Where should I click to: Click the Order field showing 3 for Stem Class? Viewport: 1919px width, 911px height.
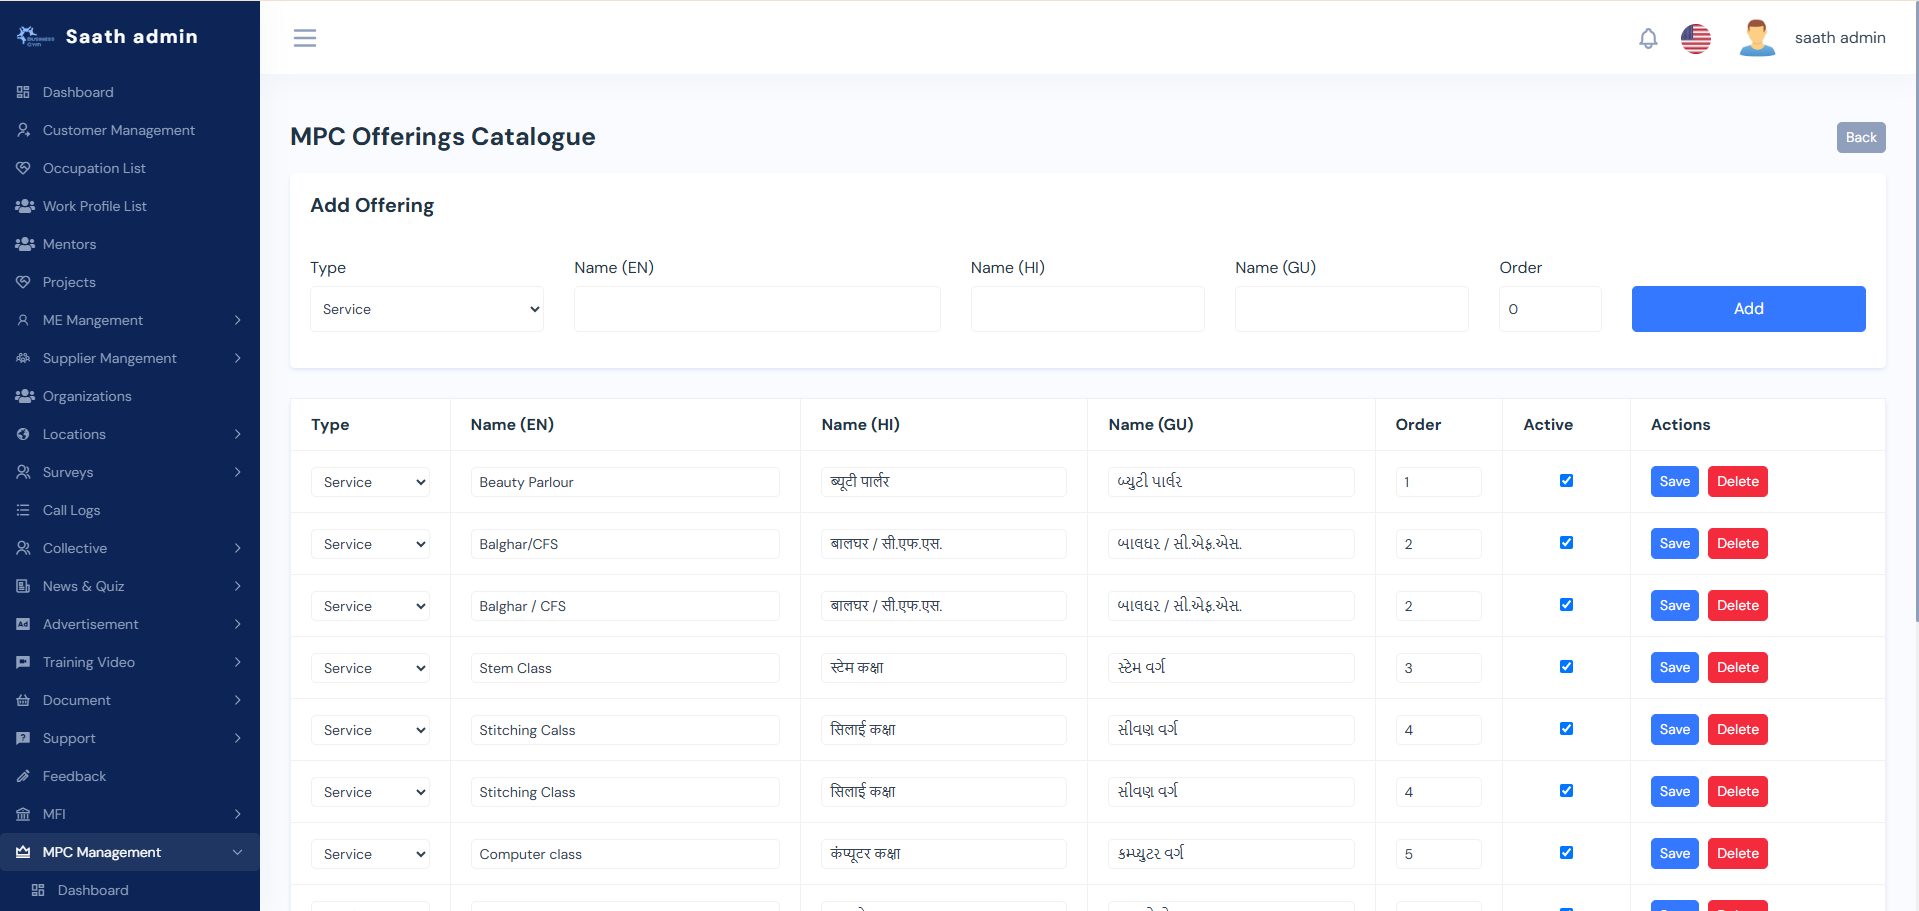pyautogui.click(x=1438, y=668)
